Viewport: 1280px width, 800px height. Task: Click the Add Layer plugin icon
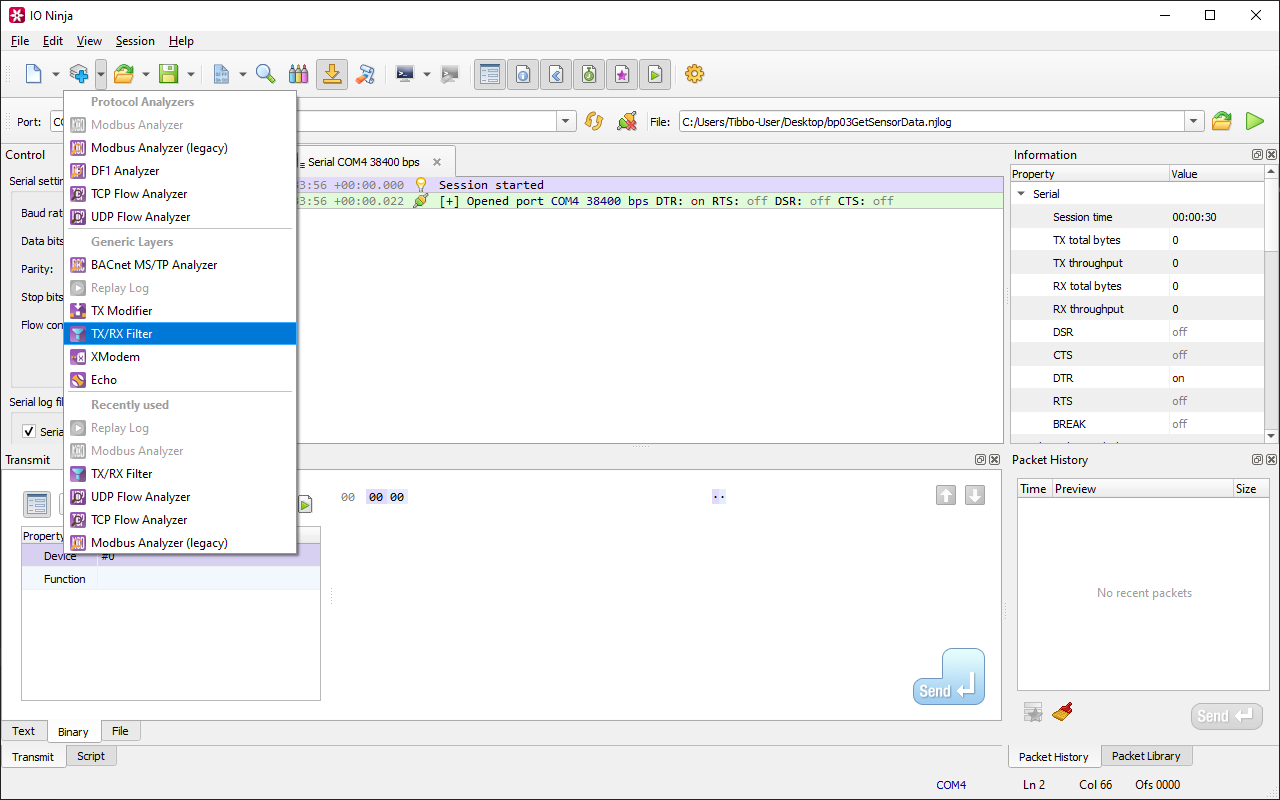coord(79,74)
